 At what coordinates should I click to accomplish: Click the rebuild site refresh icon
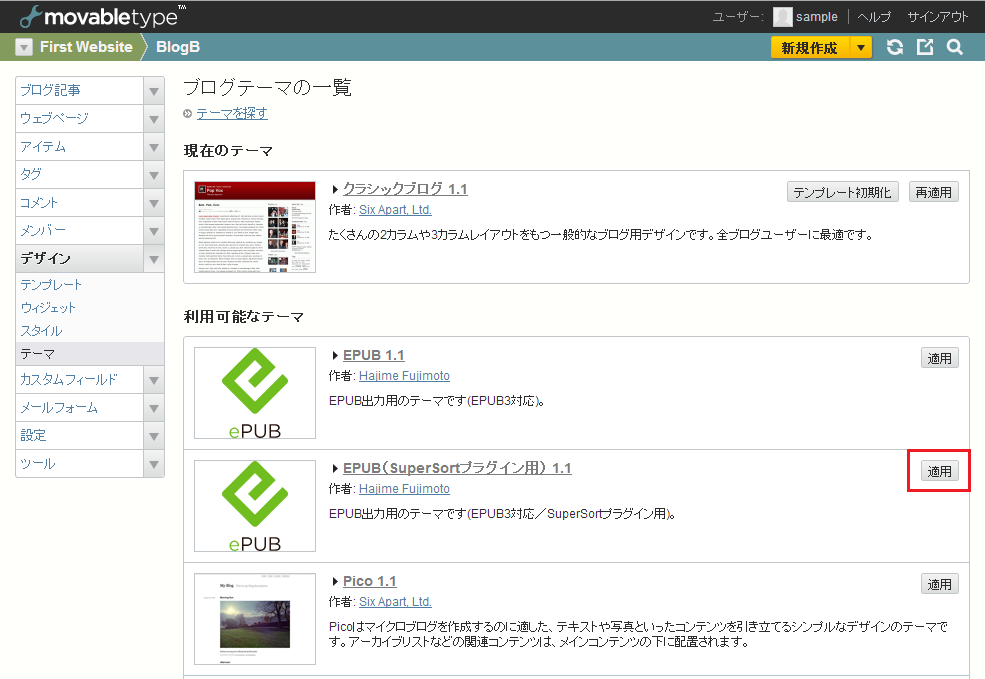(895, 47)
